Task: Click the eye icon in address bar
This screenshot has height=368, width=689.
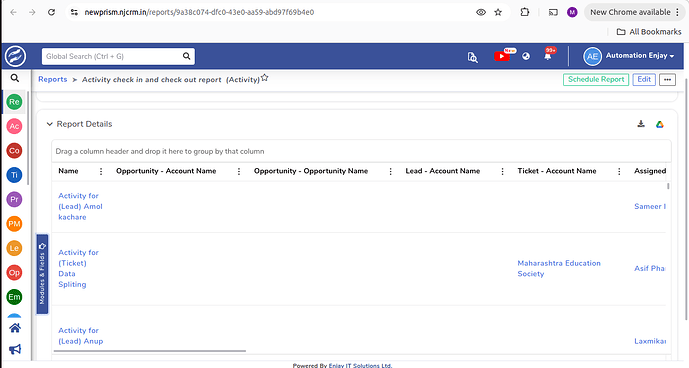Action: [481, 12]
